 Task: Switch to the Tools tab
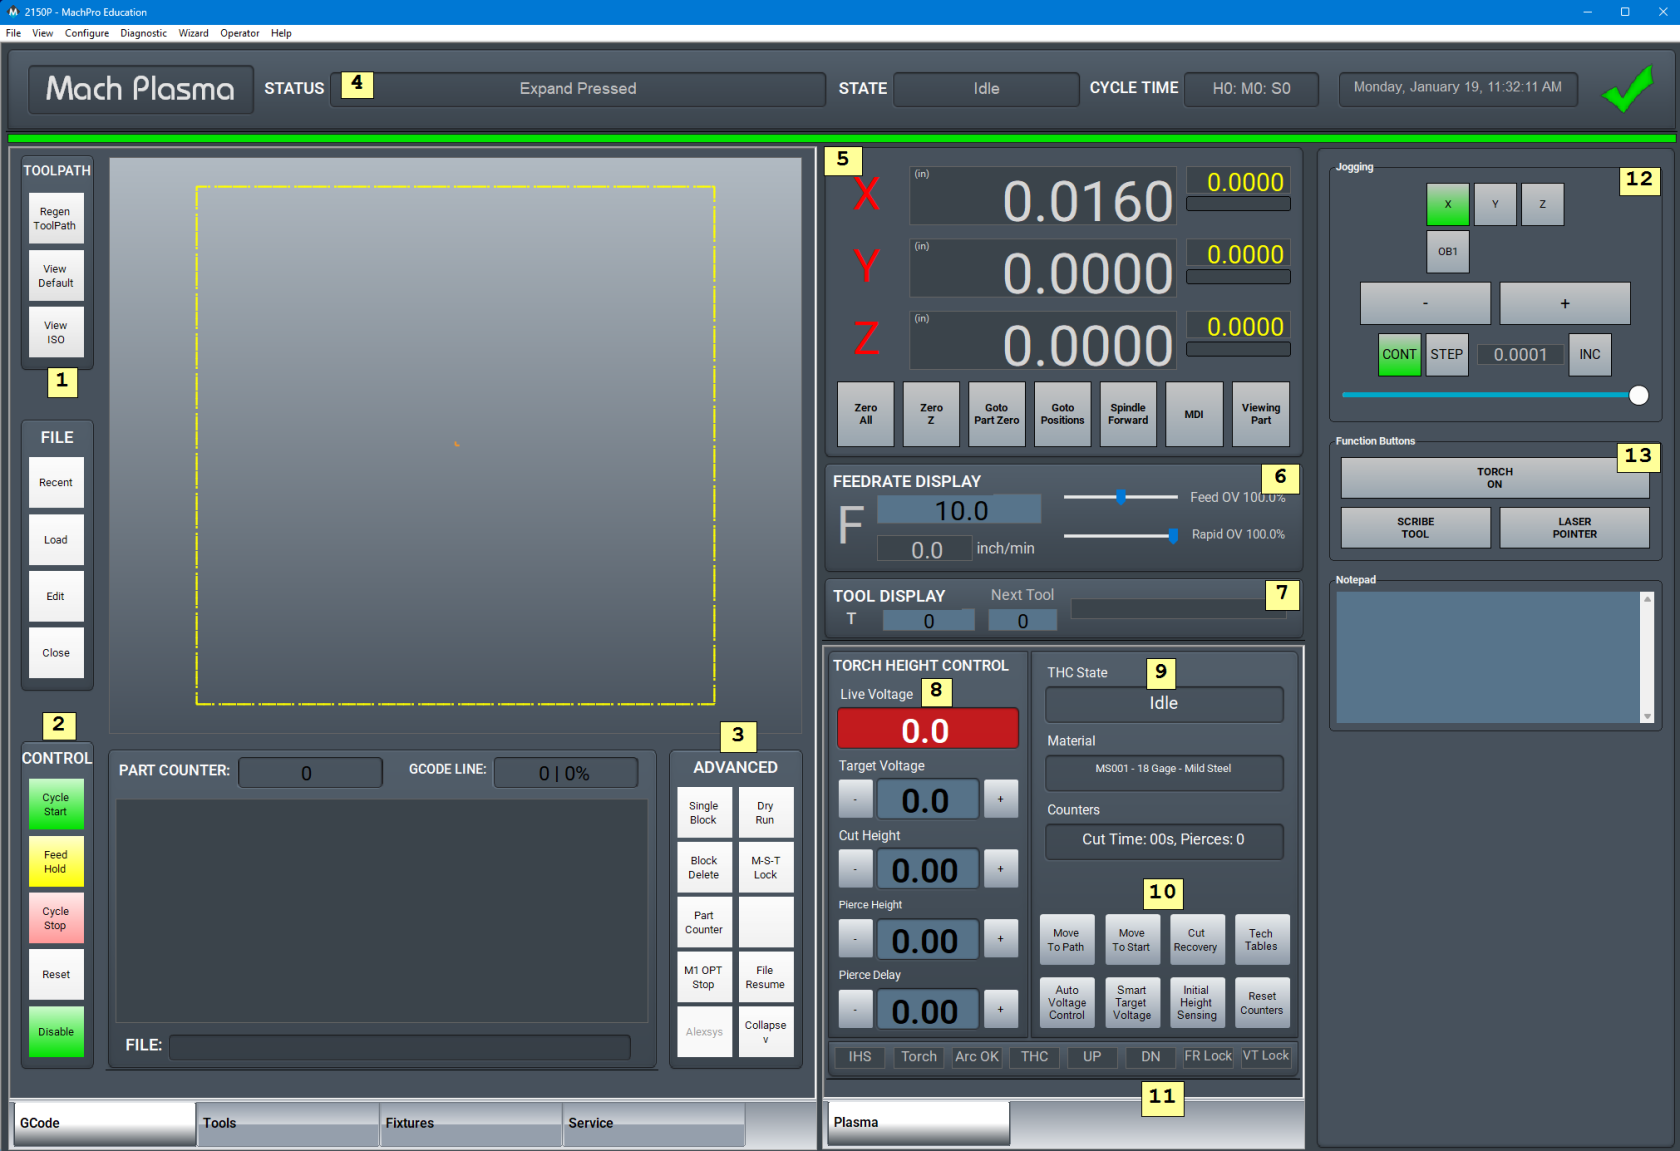pos(288,1124)
